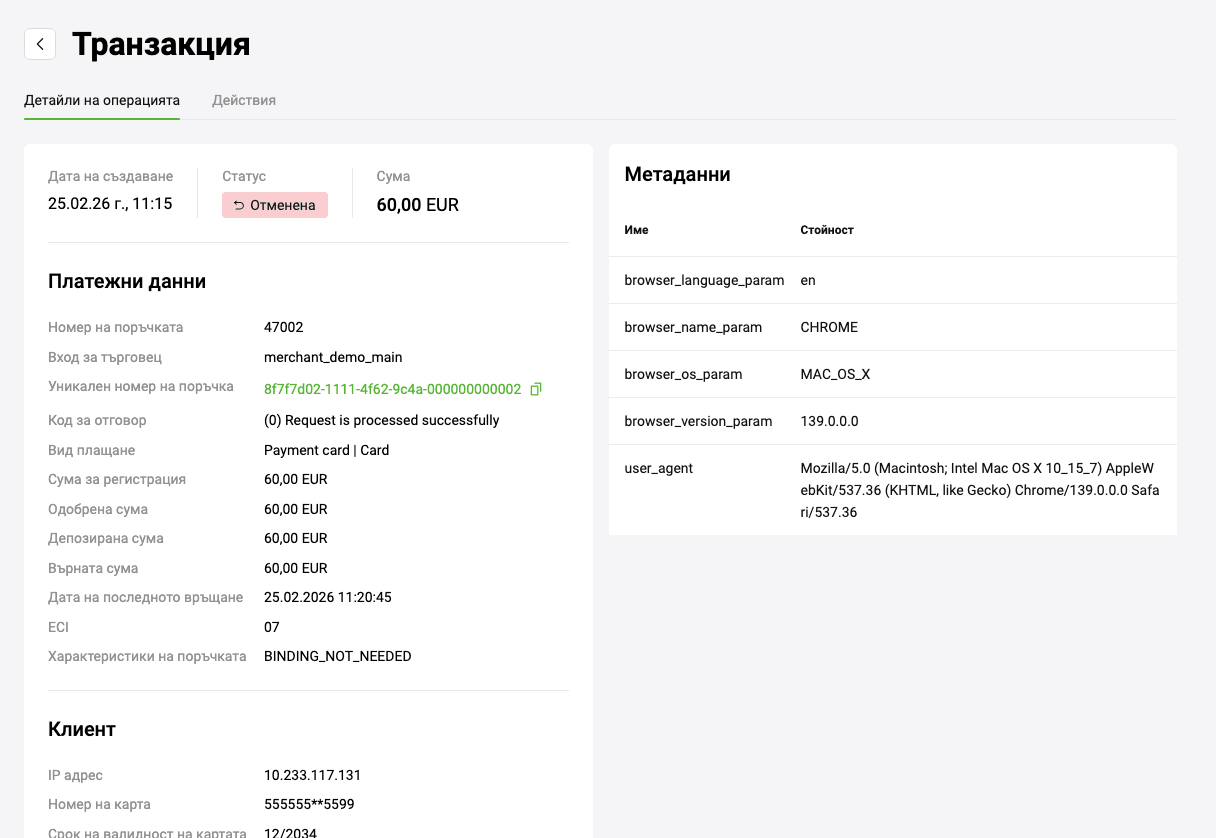Click the MAC_OS_X value in metadata table

pos(835,374)
